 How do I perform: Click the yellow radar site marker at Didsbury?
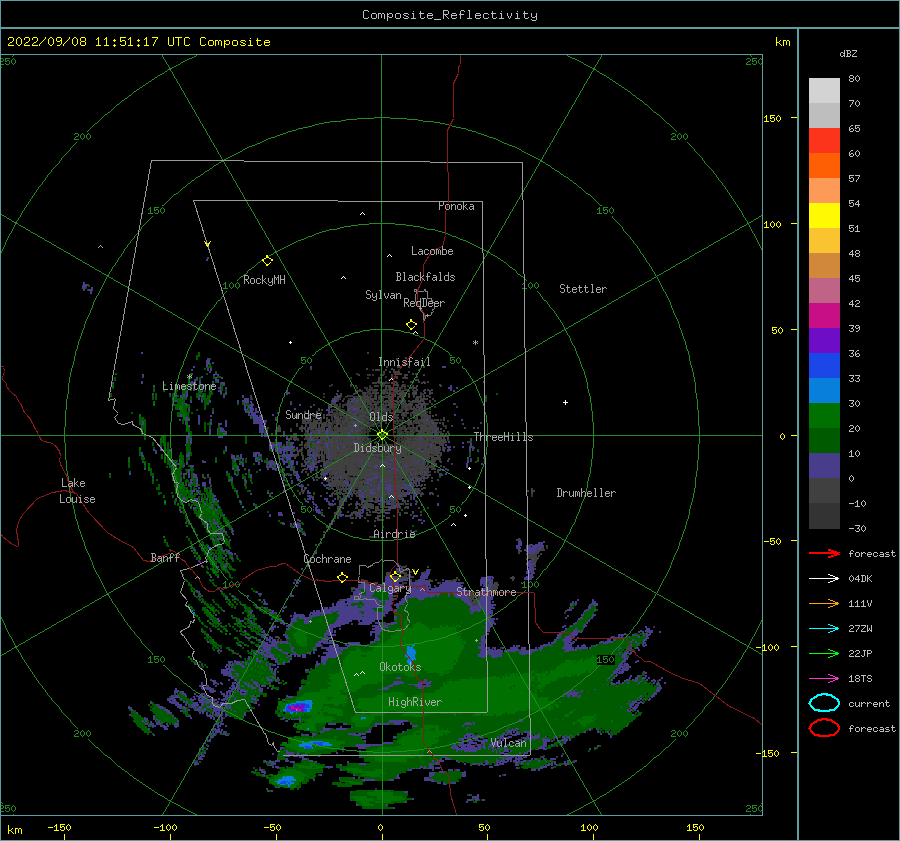pos(382,435)
